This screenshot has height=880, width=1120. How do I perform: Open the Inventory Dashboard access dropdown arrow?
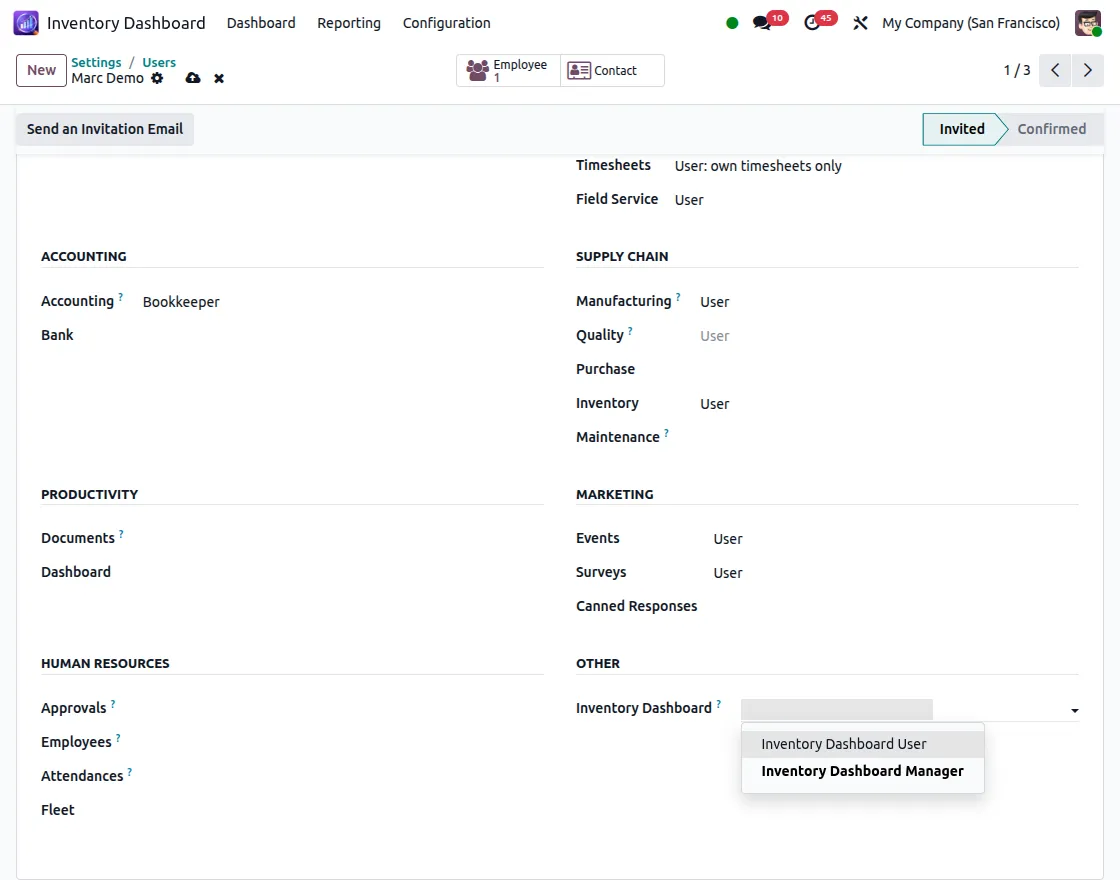point(1075,711)
